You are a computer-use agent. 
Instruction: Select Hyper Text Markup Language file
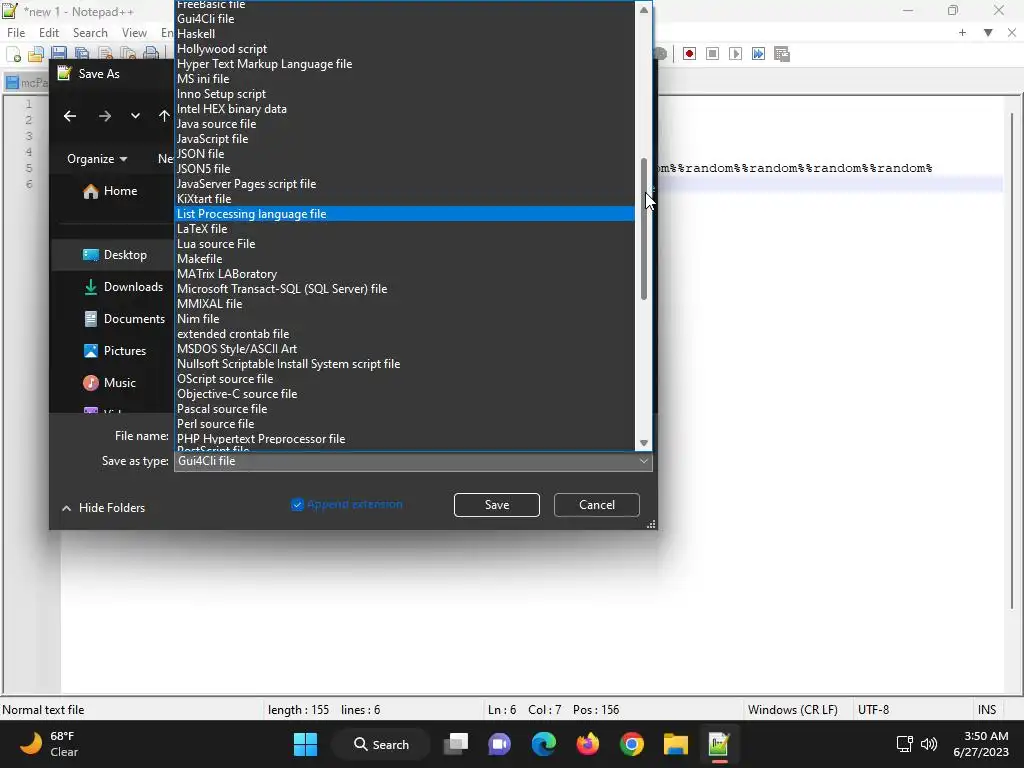pos(405,63)
